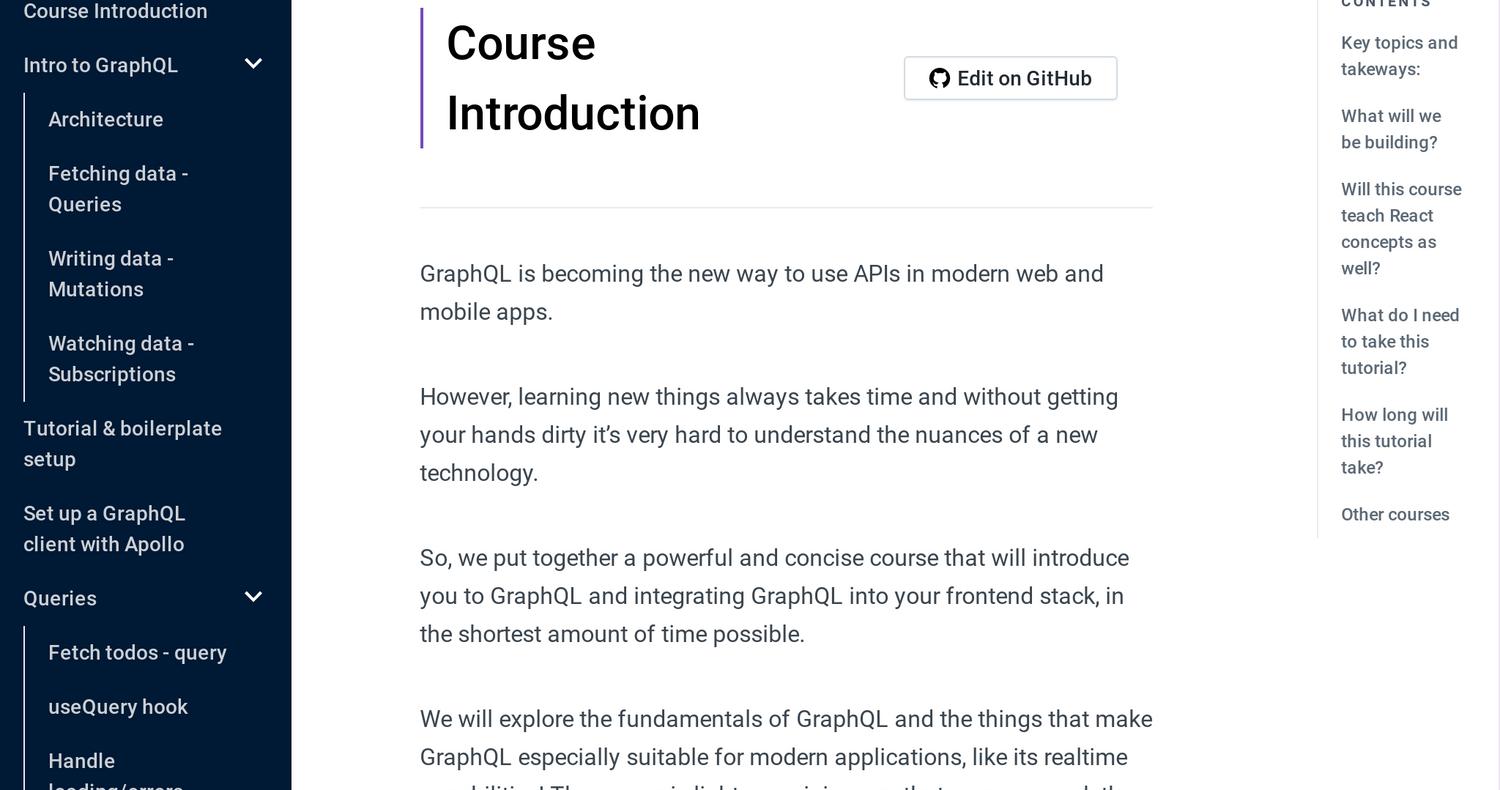The image size is (1500, 790).
Task: Go to Set up a GraphQL client with Apollo
Action: click(104, 528)
